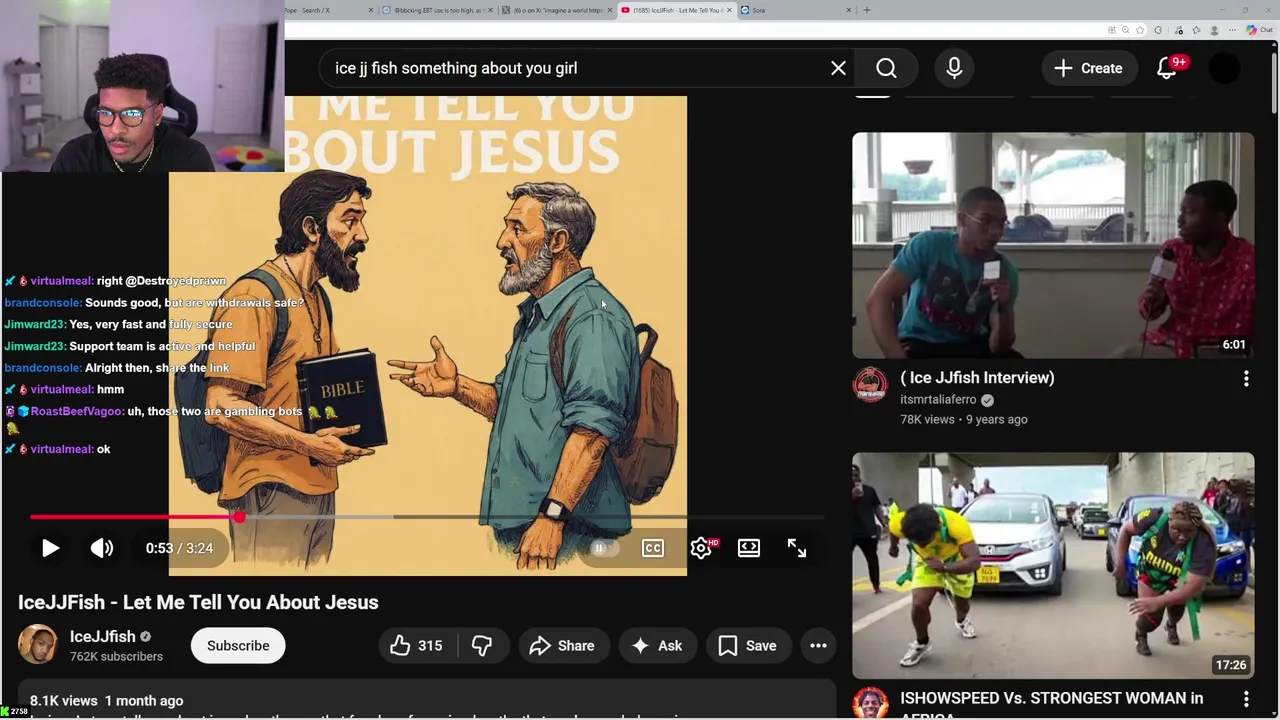This screenshot has height=720, width=1280.
Task: Close the IceJJFish YouTube tab
Action: (729, 10)
